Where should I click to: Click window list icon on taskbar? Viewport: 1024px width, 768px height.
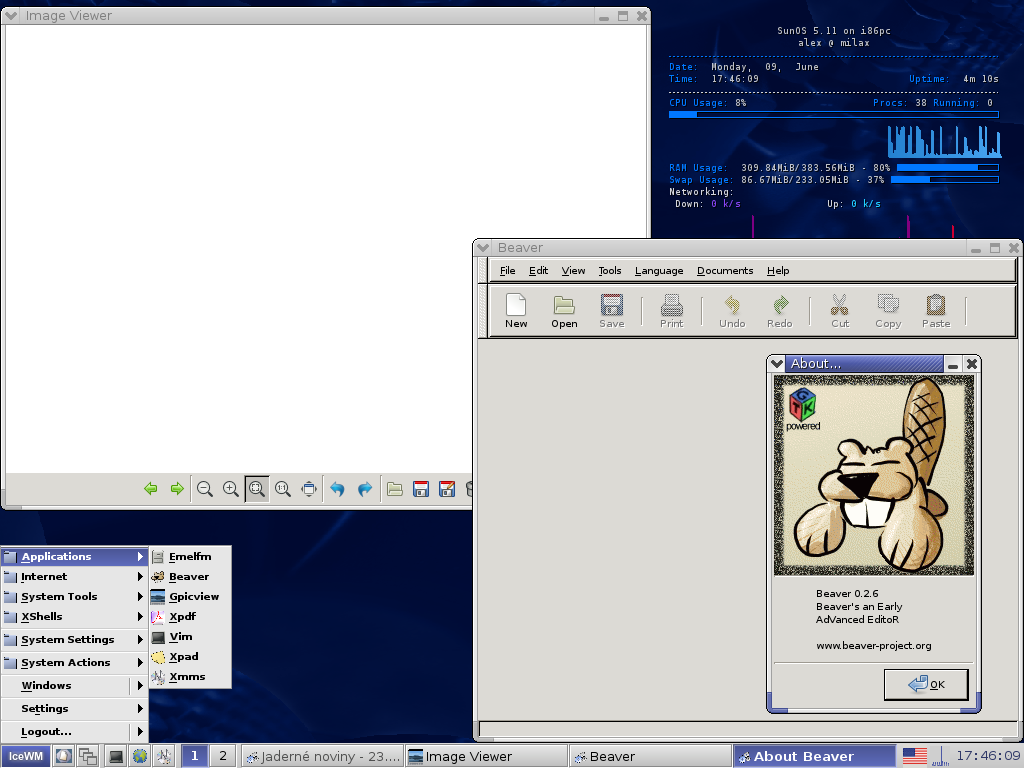88,756
